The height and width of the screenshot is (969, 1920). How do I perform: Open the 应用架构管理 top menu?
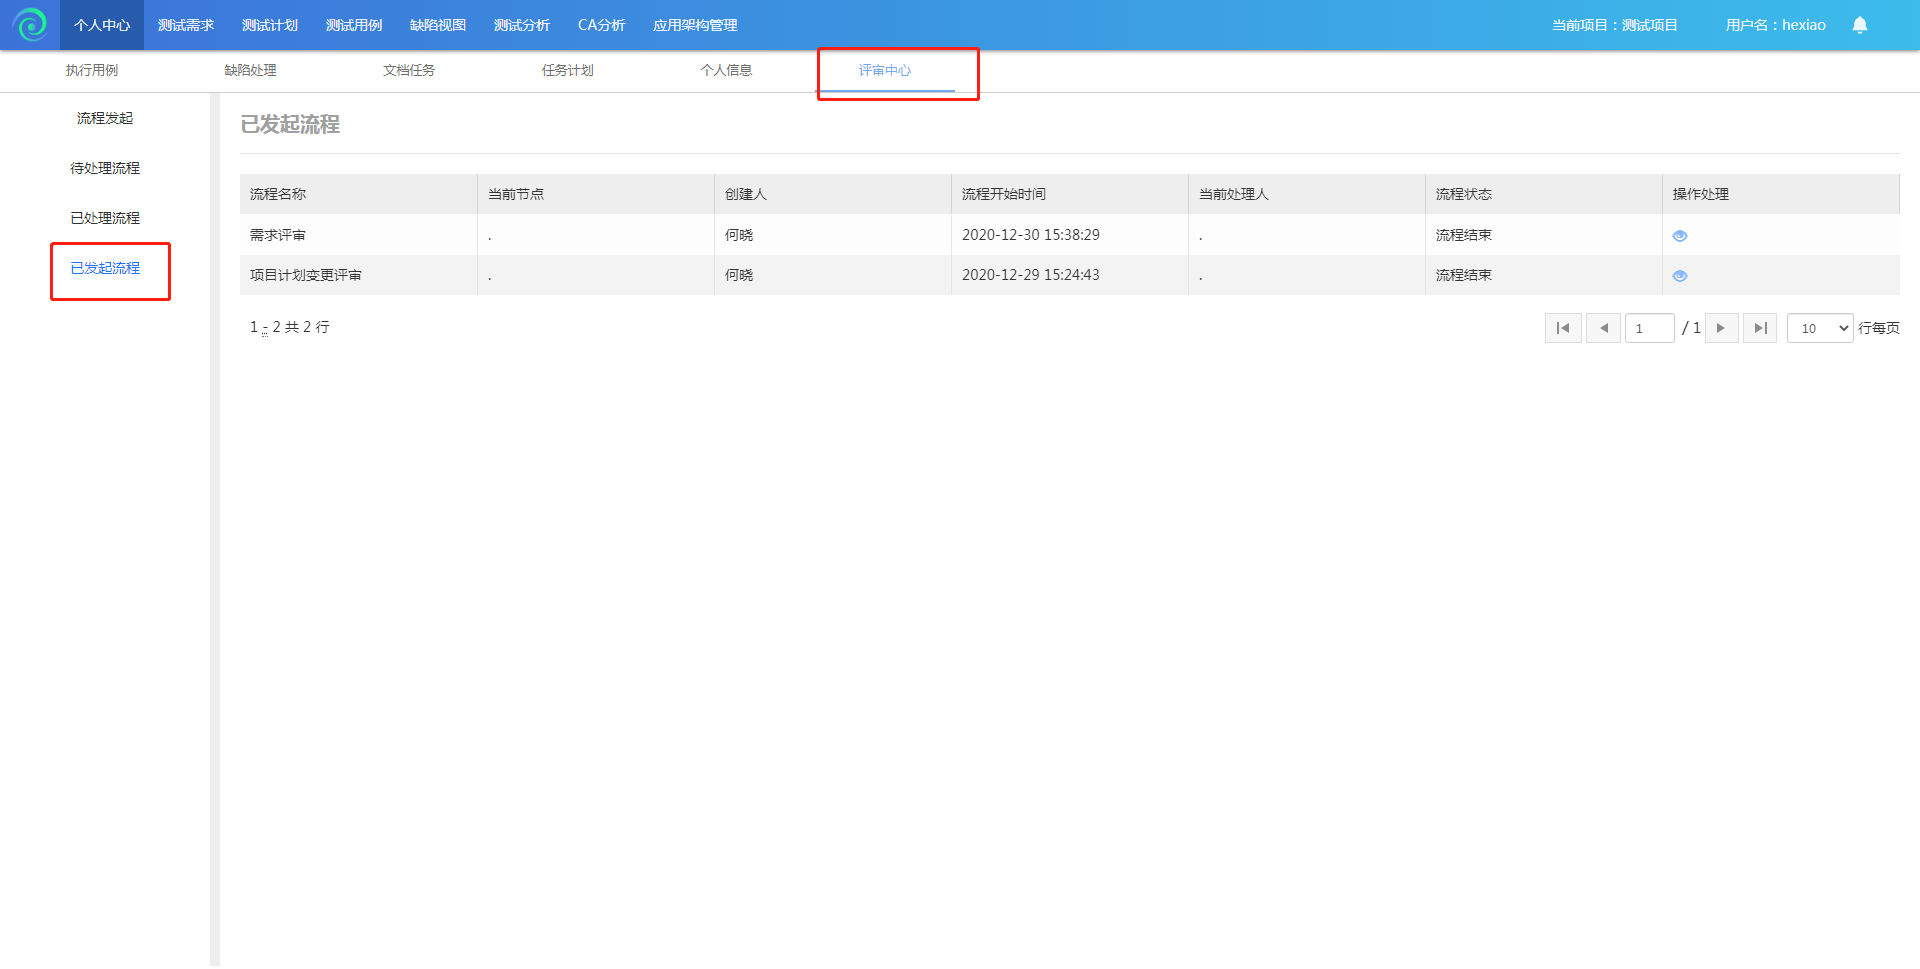pos(695,25)
